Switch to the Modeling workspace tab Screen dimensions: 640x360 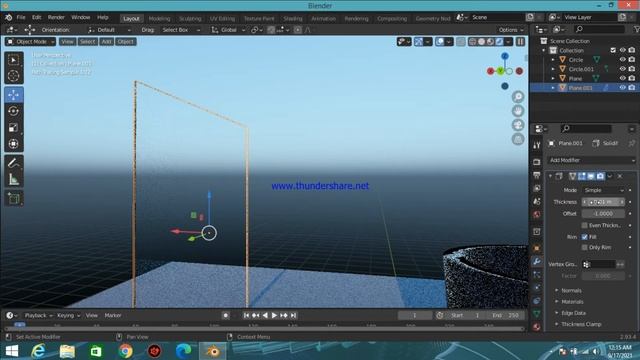tap(159, 18)
